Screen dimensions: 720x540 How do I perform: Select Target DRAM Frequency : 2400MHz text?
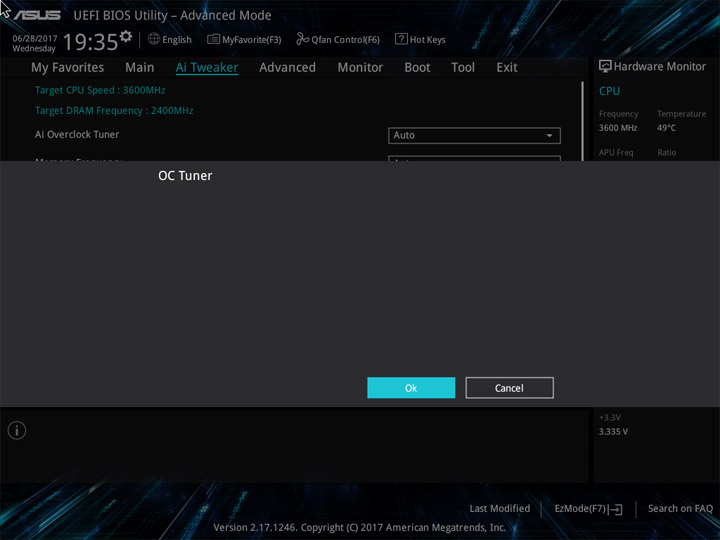pyautogui.click(x=114, y=111)
